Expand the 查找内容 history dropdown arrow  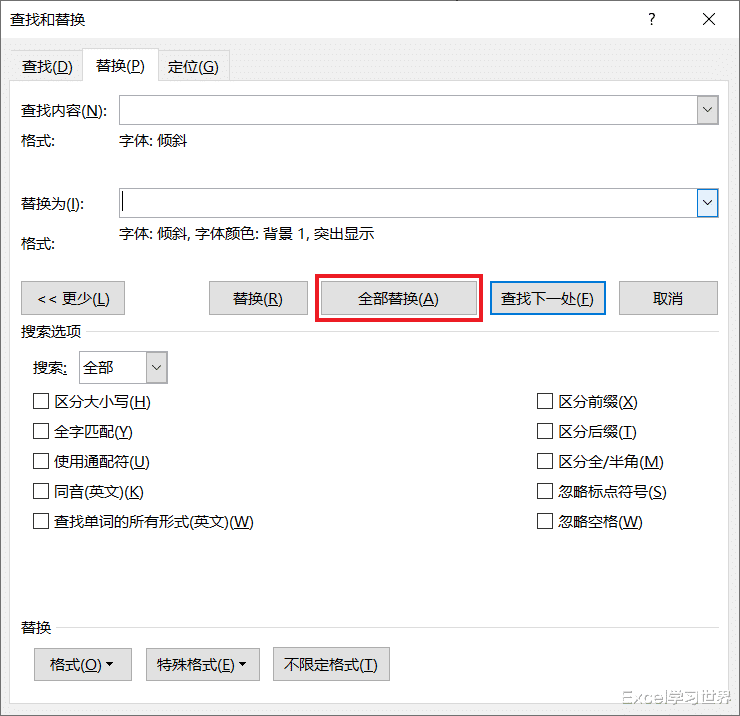[x=707, y=110]
